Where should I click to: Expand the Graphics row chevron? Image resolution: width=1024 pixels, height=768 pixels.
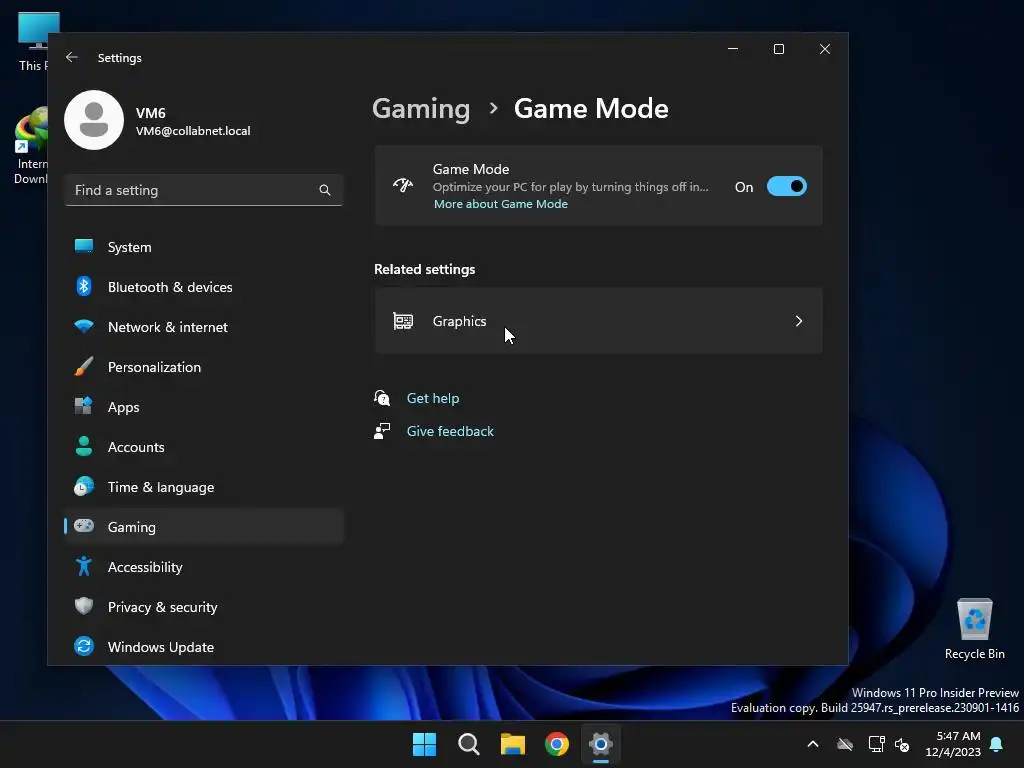(x=799, y=321)
